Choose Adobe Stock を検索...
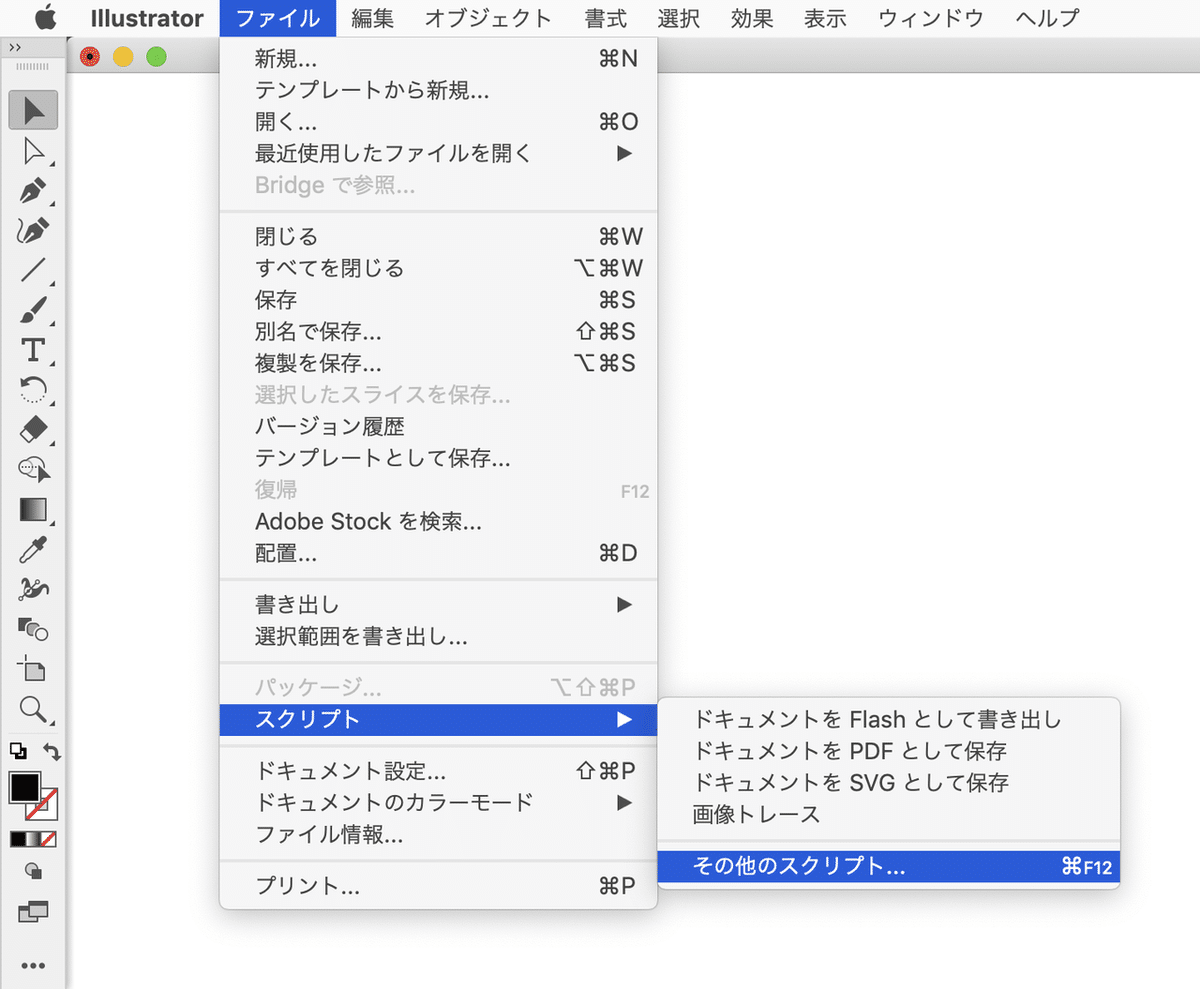Screen dimensions: 1200x989 coord(438,521)
